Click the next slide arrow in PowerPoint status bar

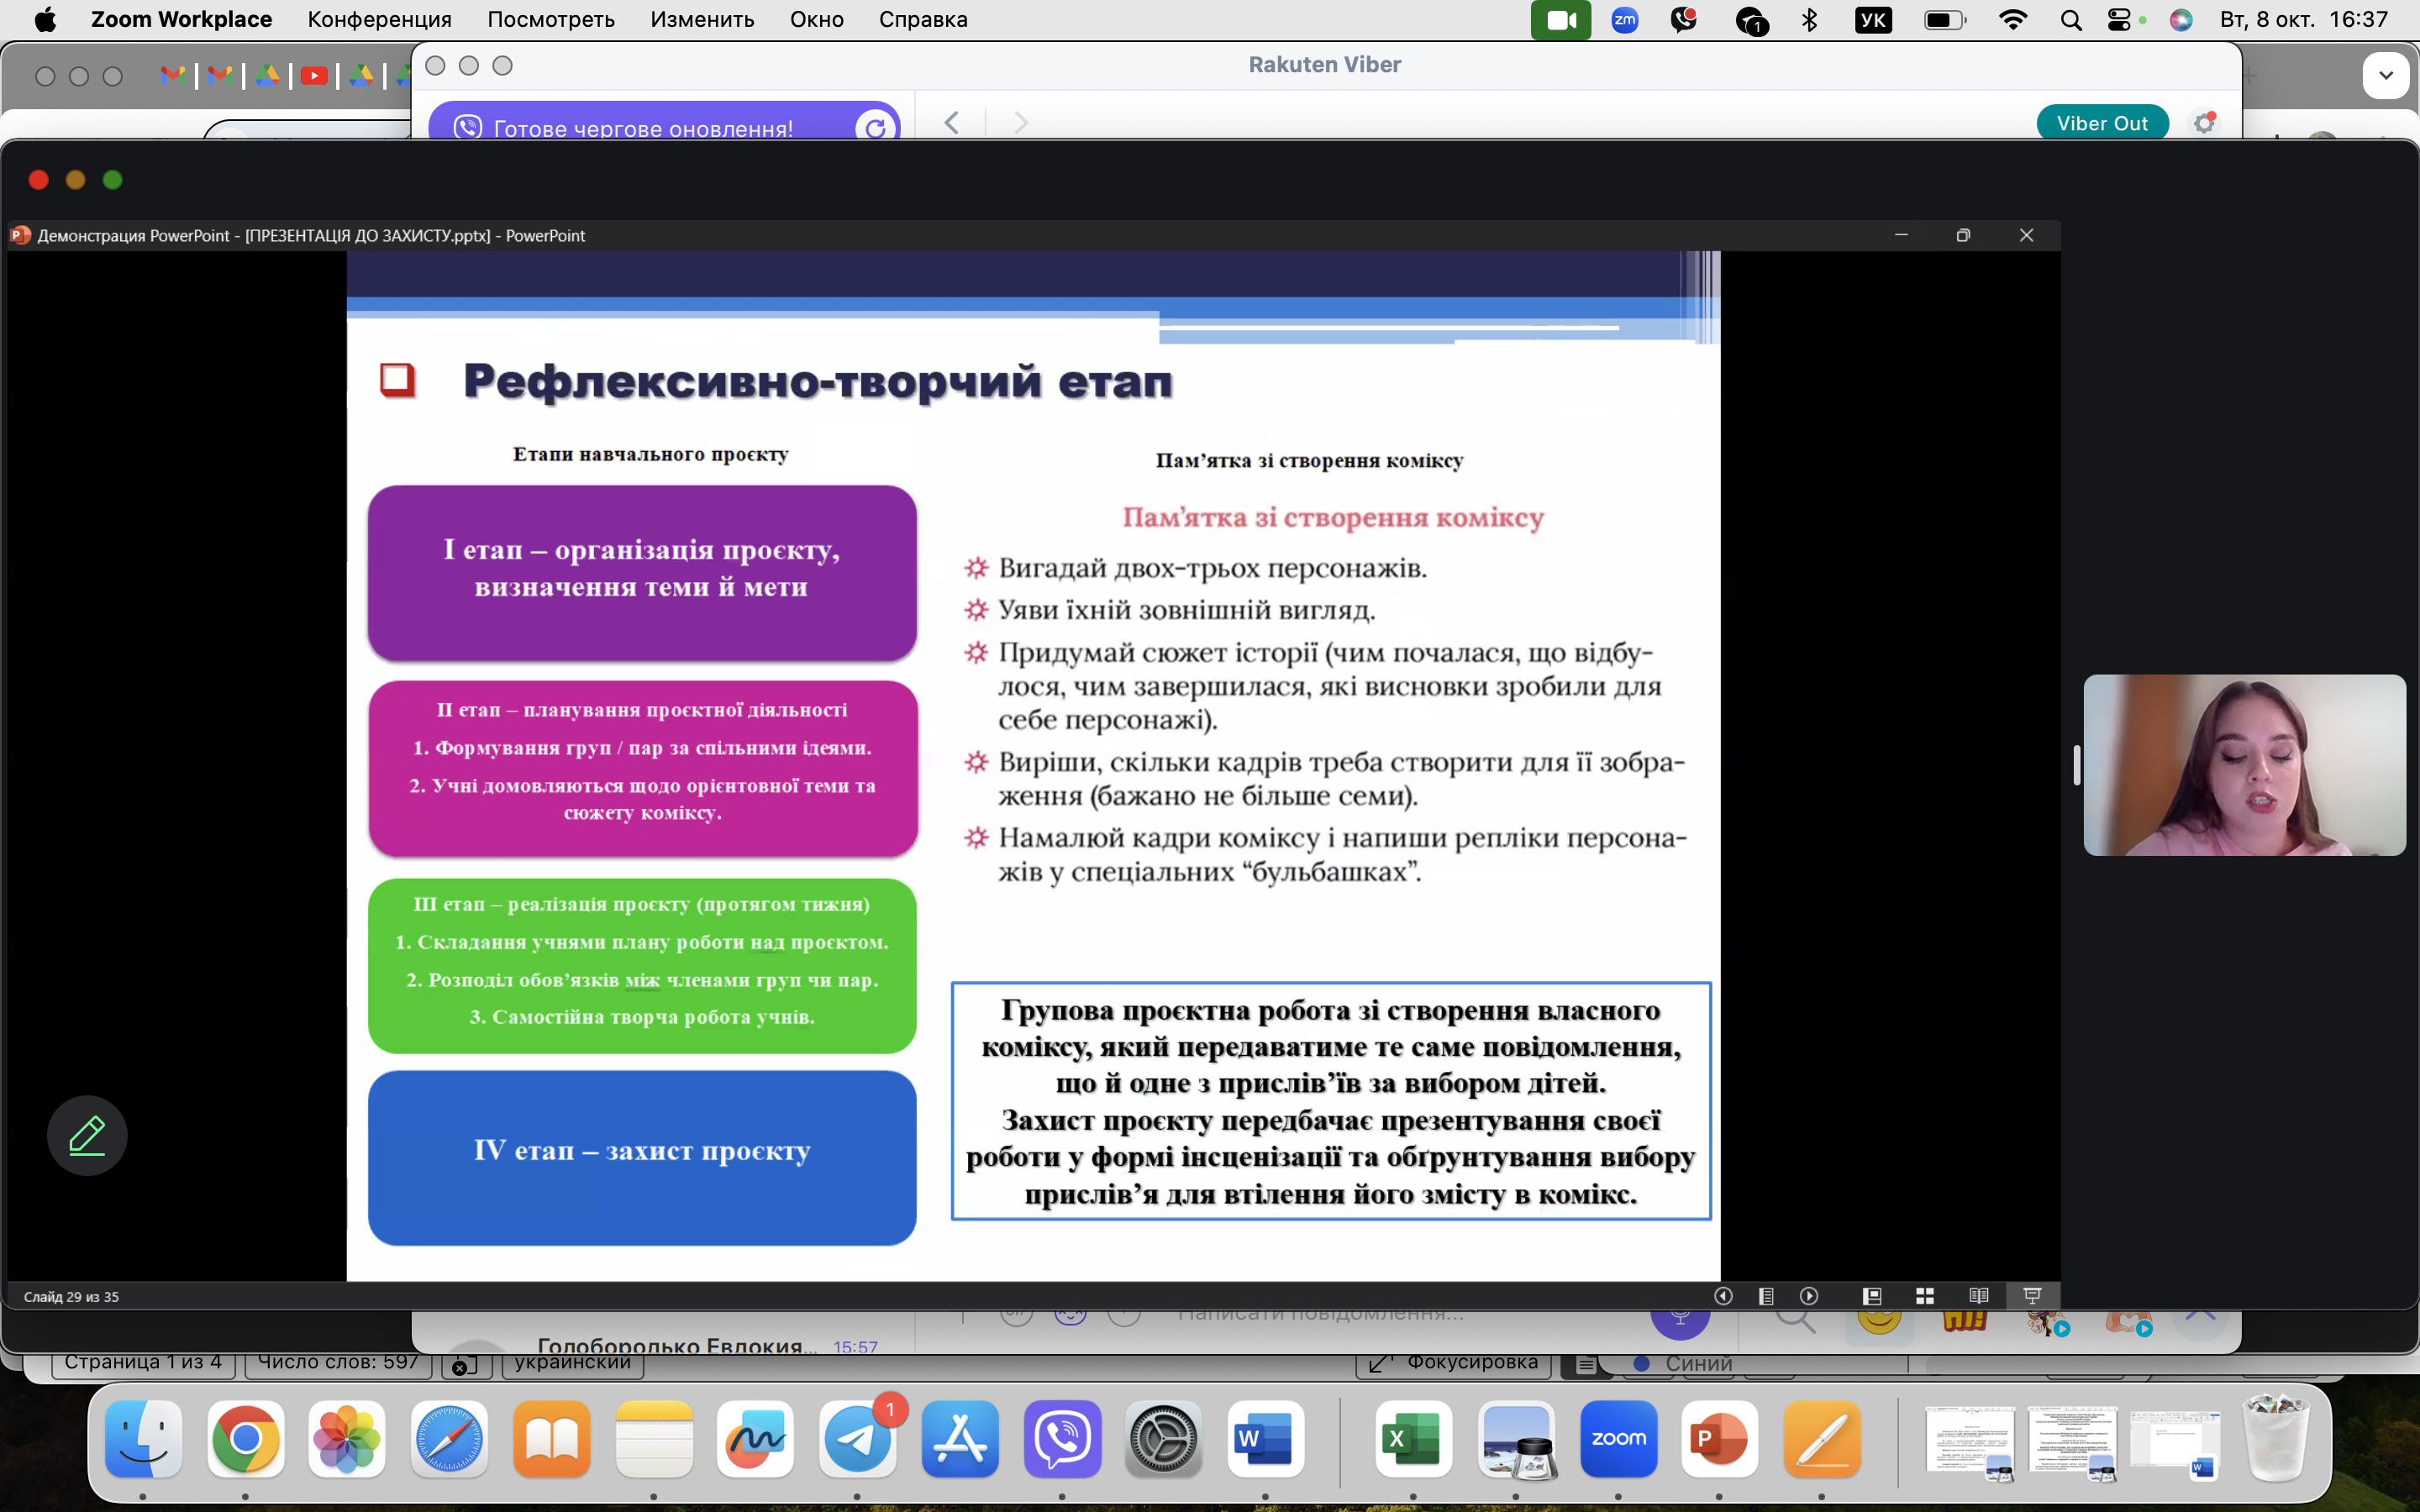tap(1809, 1296)
